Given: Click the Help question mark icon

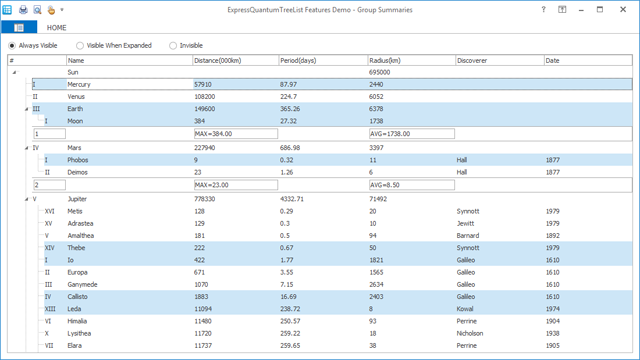Looking at the screenshot, I should 543,9.
